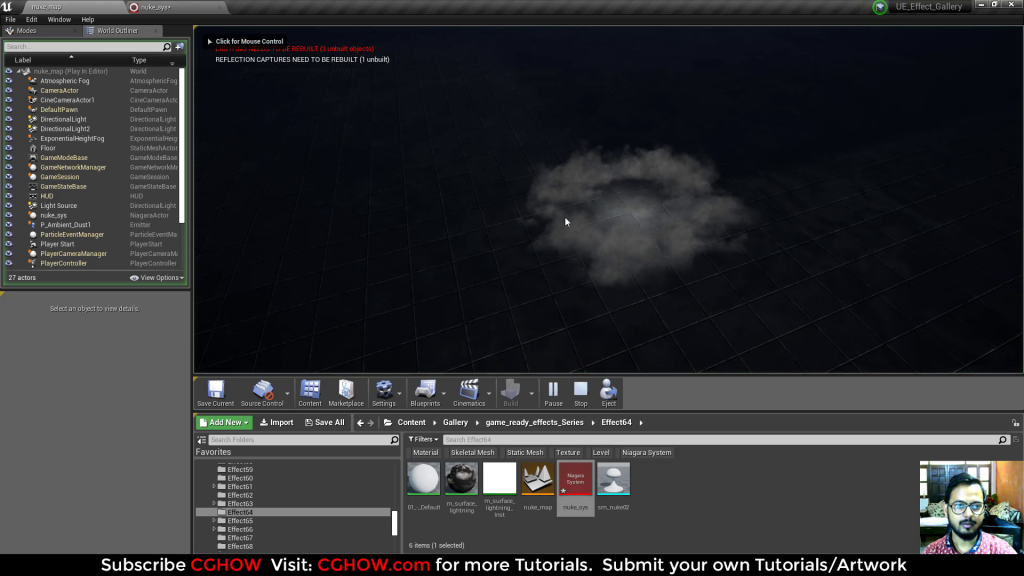Click the Save Current toolbar icon
Viewport: 1024px width, 576px height.
(215, 392)
